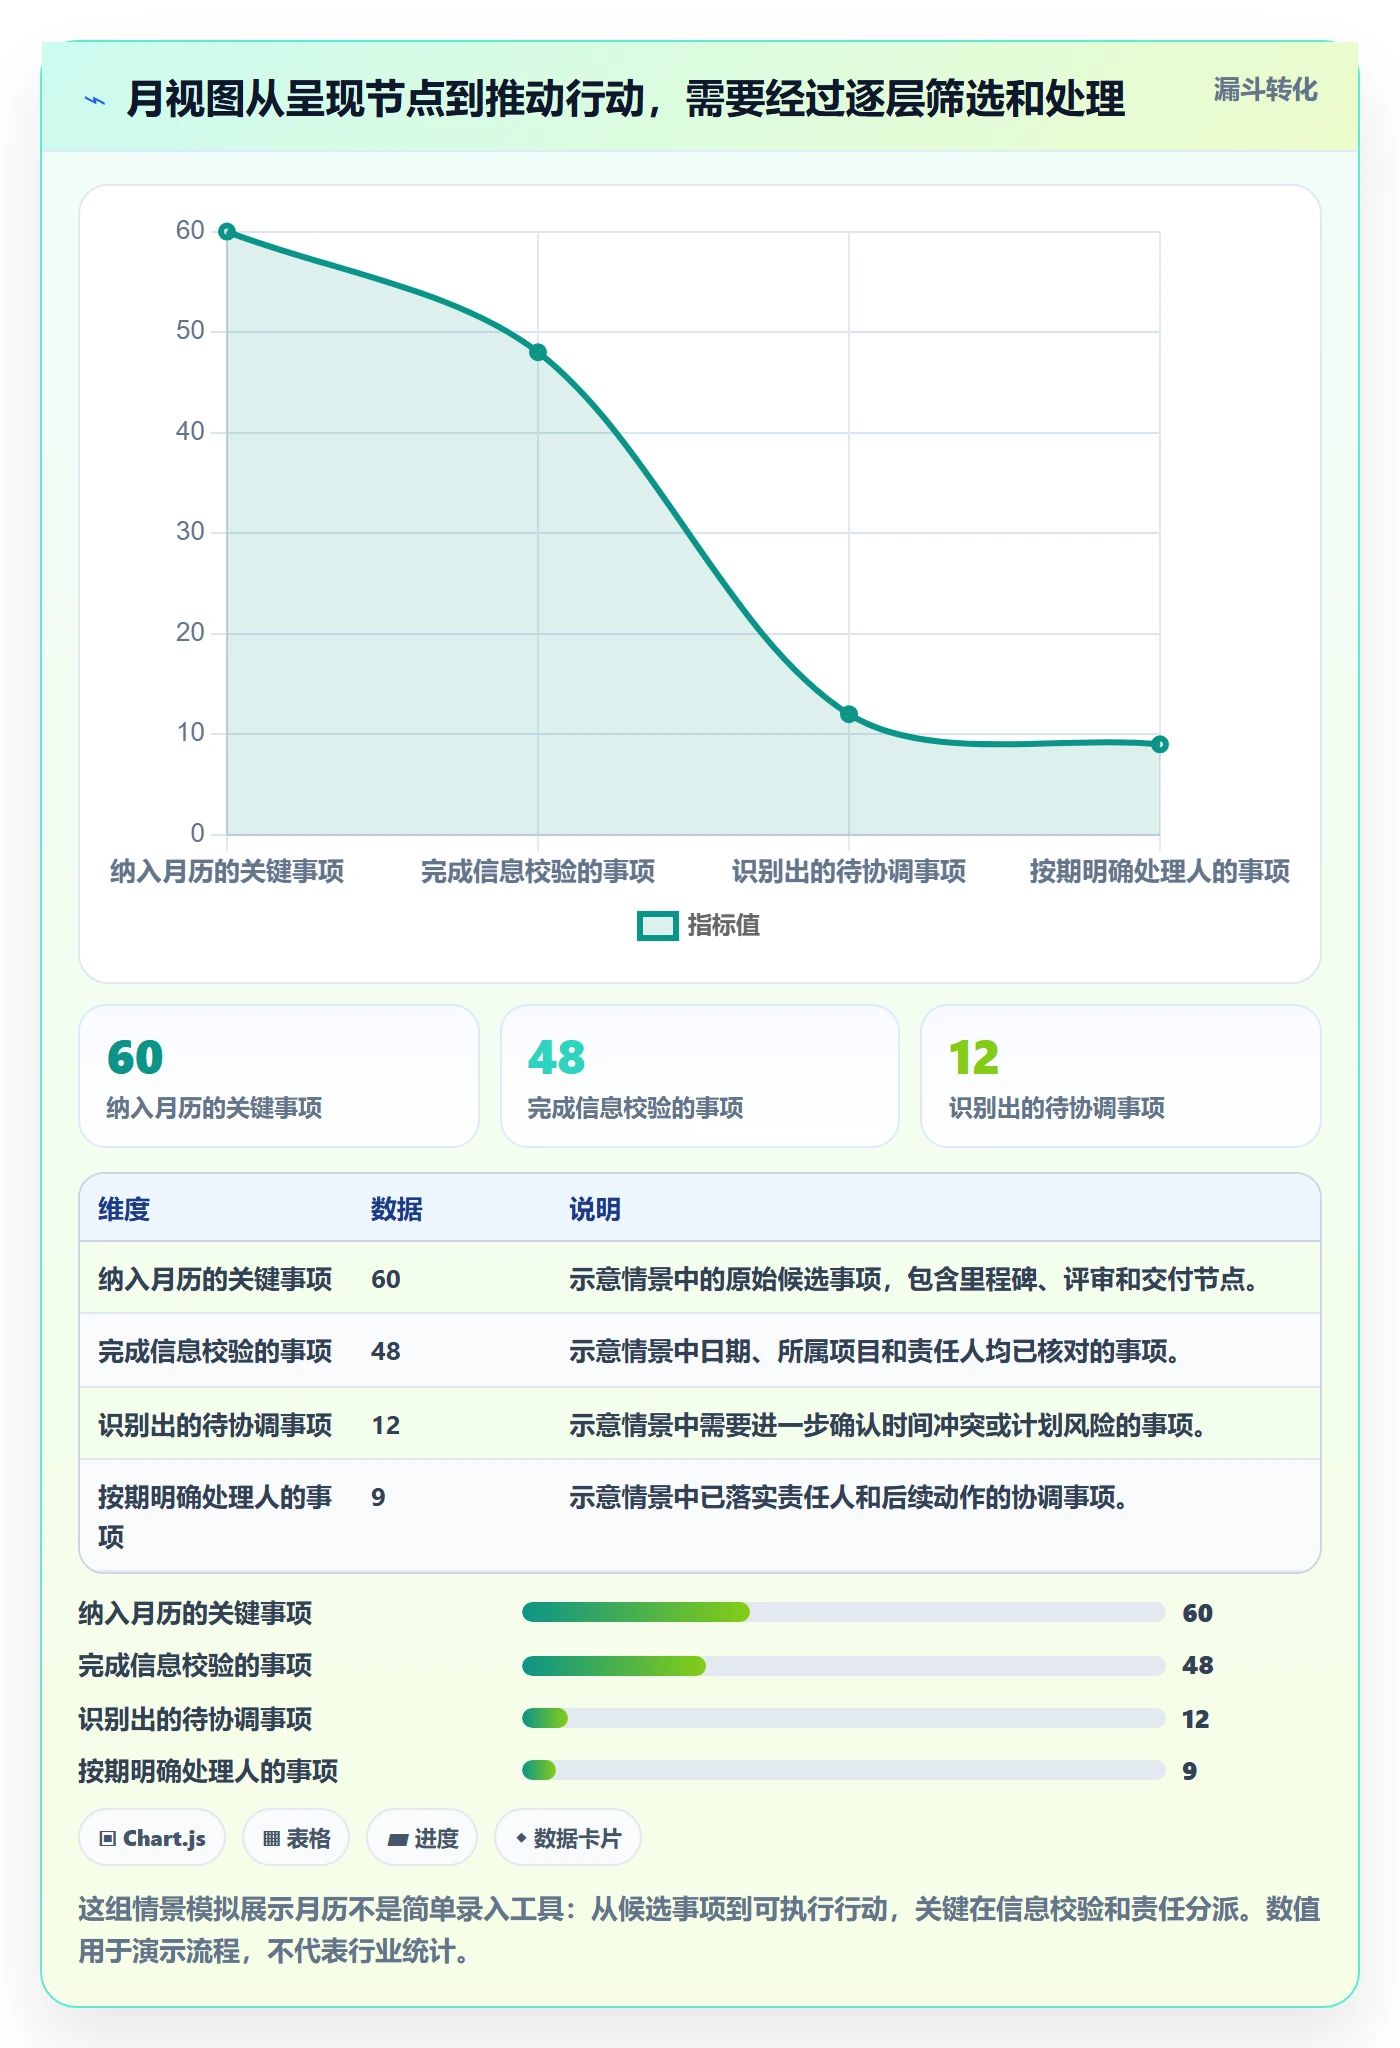
Task: Click the main title about 月视图
Action: pos(626,99)
